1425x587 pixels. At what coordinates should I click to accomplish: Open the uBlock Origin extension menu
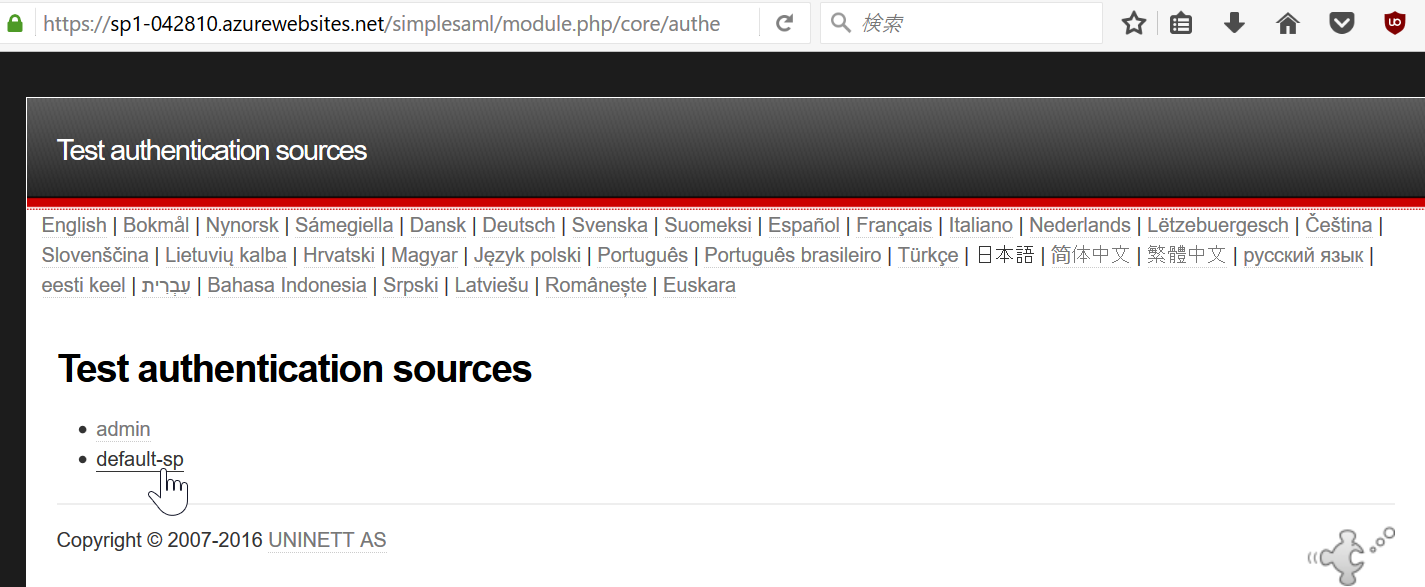[x=1394, y=22]
